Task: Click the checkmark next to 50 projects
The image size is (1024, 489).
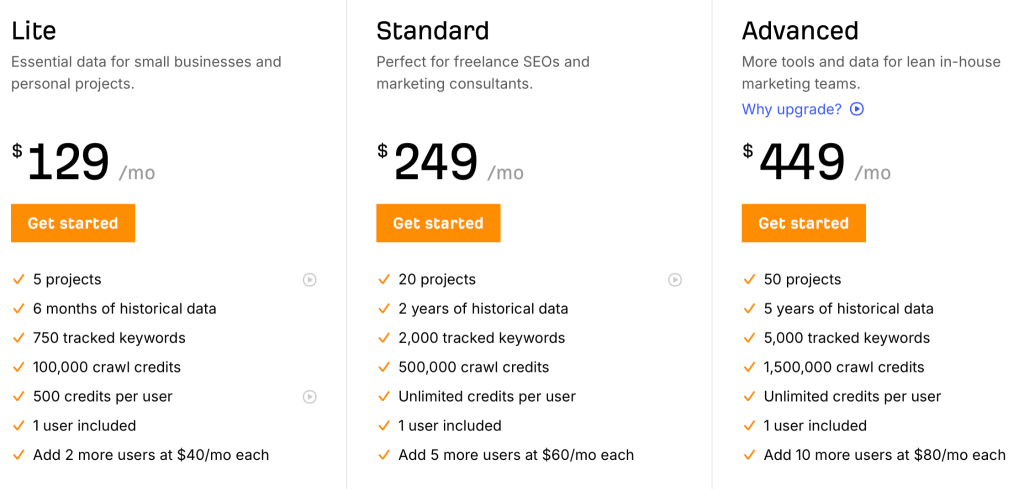Action: pos(749,280)
